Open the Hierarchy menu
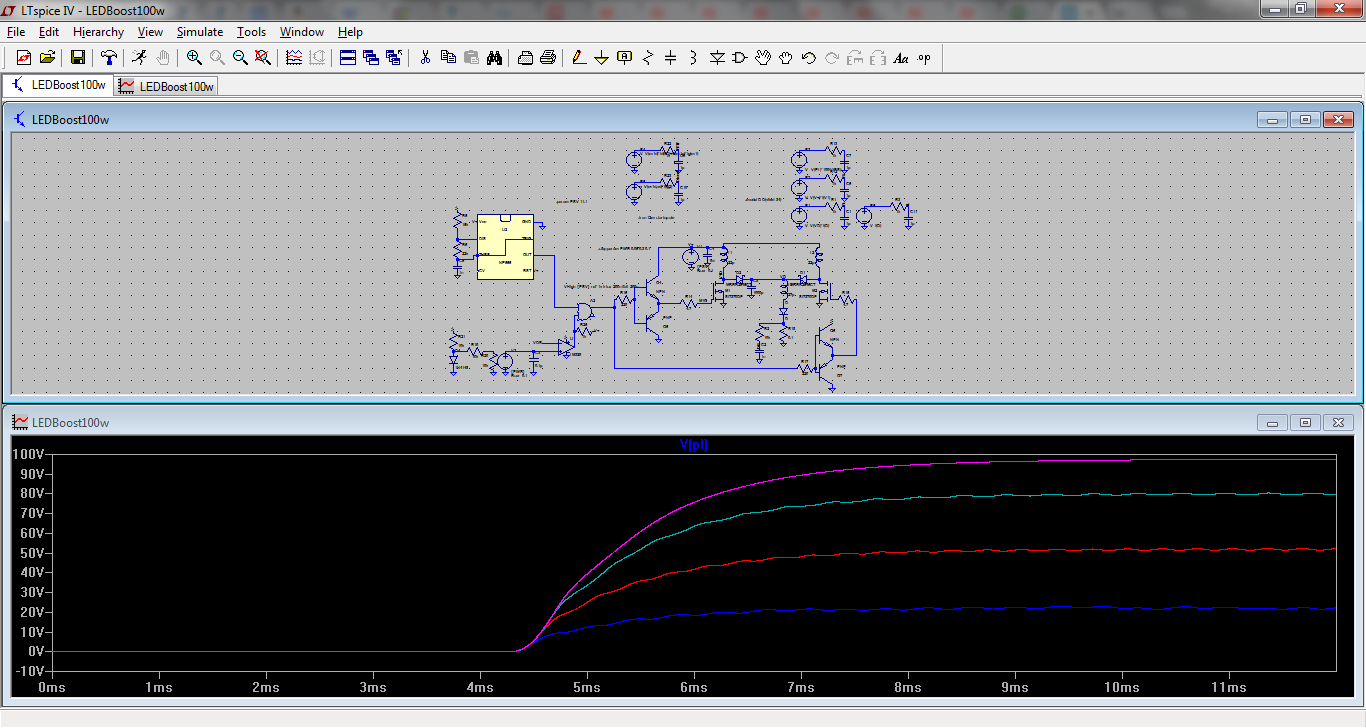The height and width of the screenshot is (728, 1366). point(98,32)
